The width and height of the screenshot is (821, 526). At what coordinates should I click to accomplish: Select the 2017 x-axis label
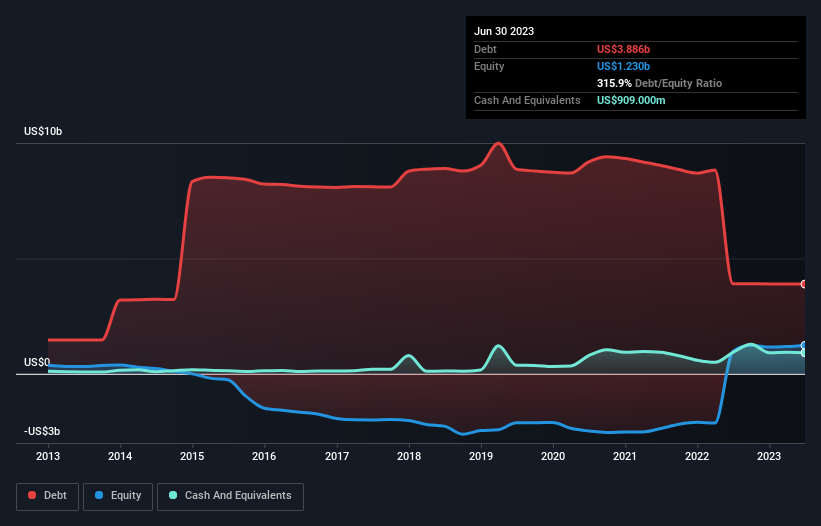(x=337, y=456)
